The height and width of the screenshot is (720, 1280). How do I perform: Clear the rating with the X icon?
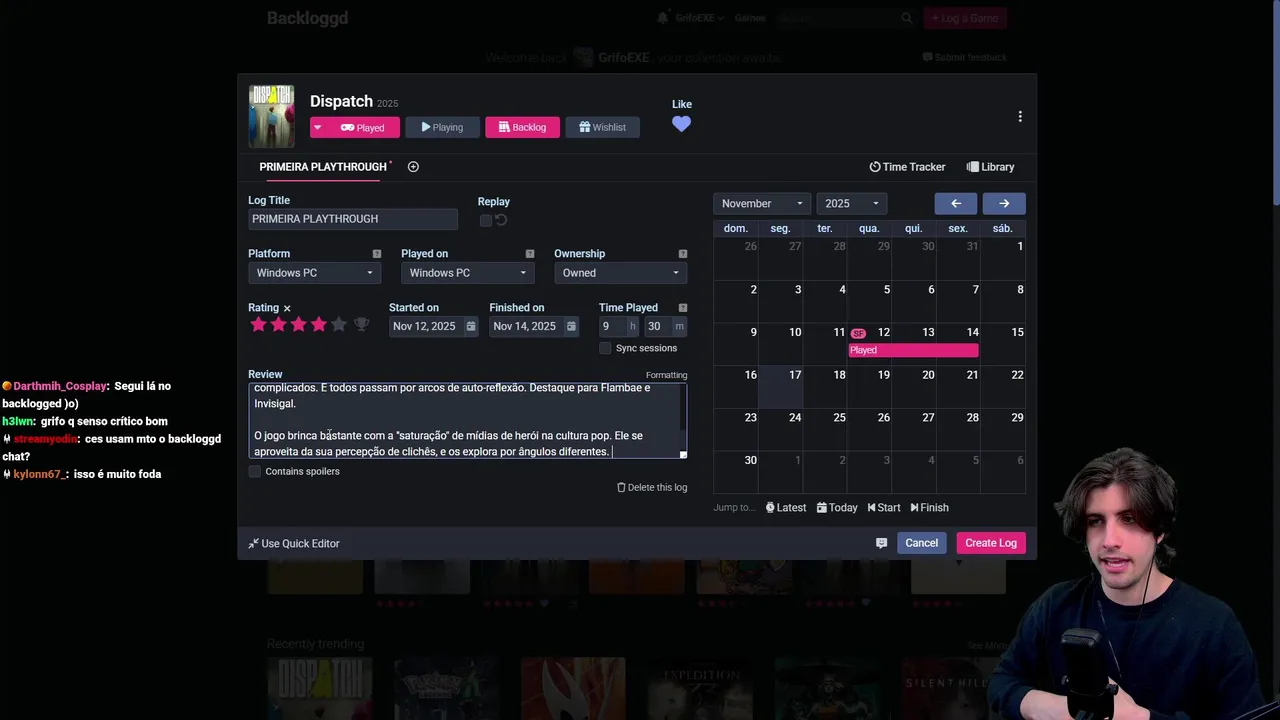click(287, 309)
